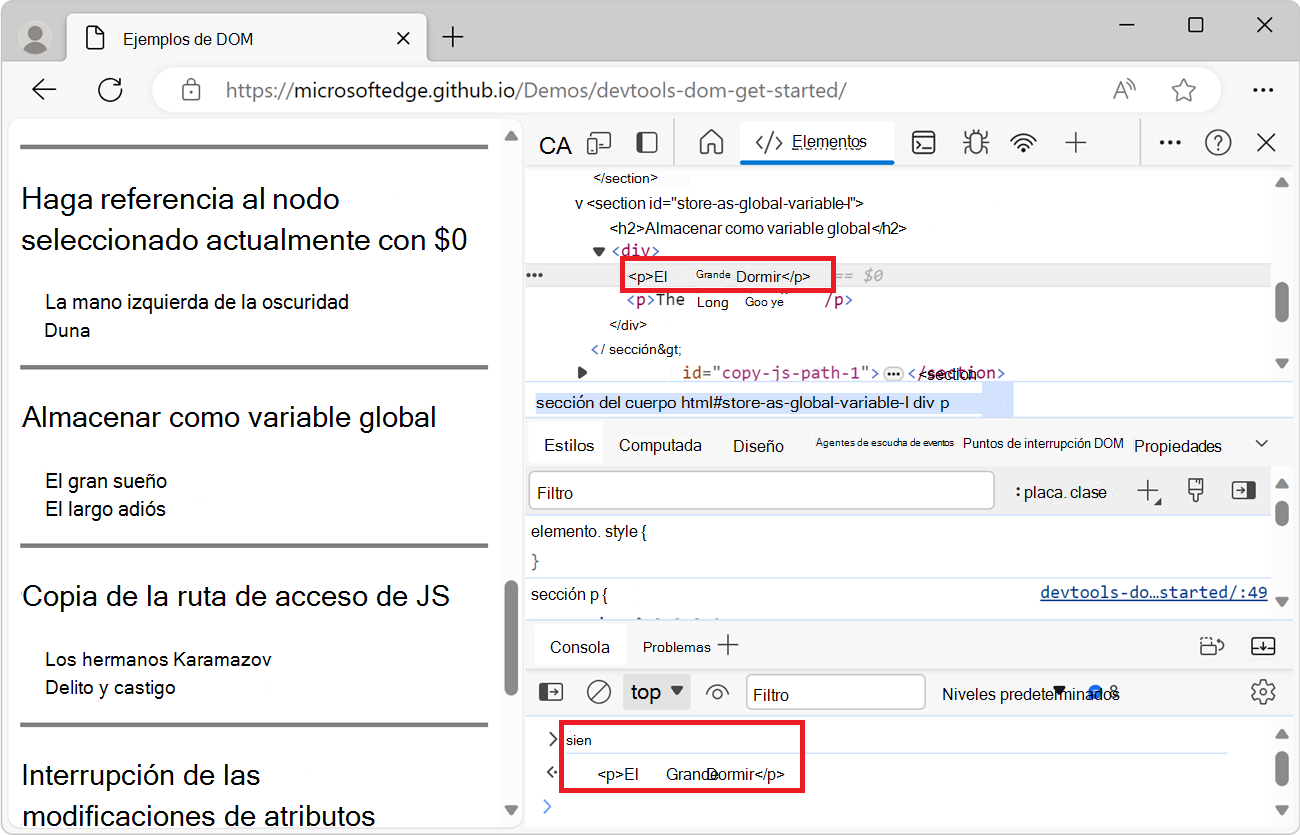The image size is (1300, 835).
Task: Switch to the Diseño tab
Action: click(x=758, y=446)
